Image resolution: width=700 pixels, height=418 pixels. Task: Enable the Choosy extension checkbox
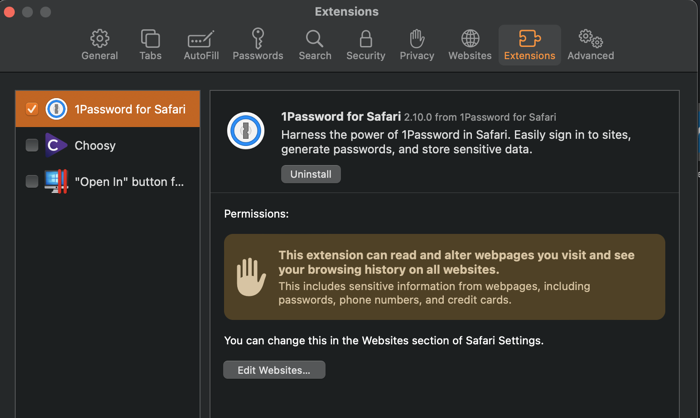point(32,145)
